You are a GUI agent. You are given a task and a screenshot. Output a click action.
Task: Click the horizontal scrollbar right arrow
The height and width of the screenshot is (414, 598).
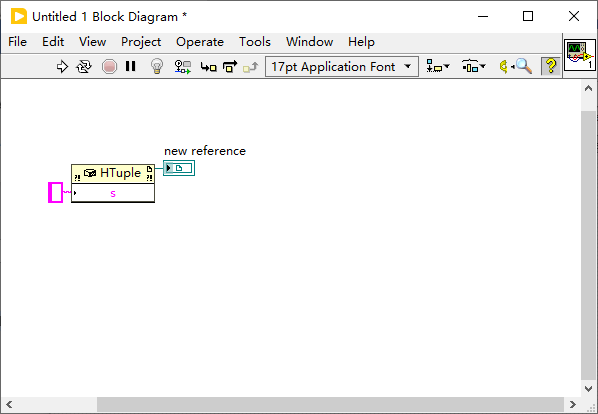[x=572, y=404]
